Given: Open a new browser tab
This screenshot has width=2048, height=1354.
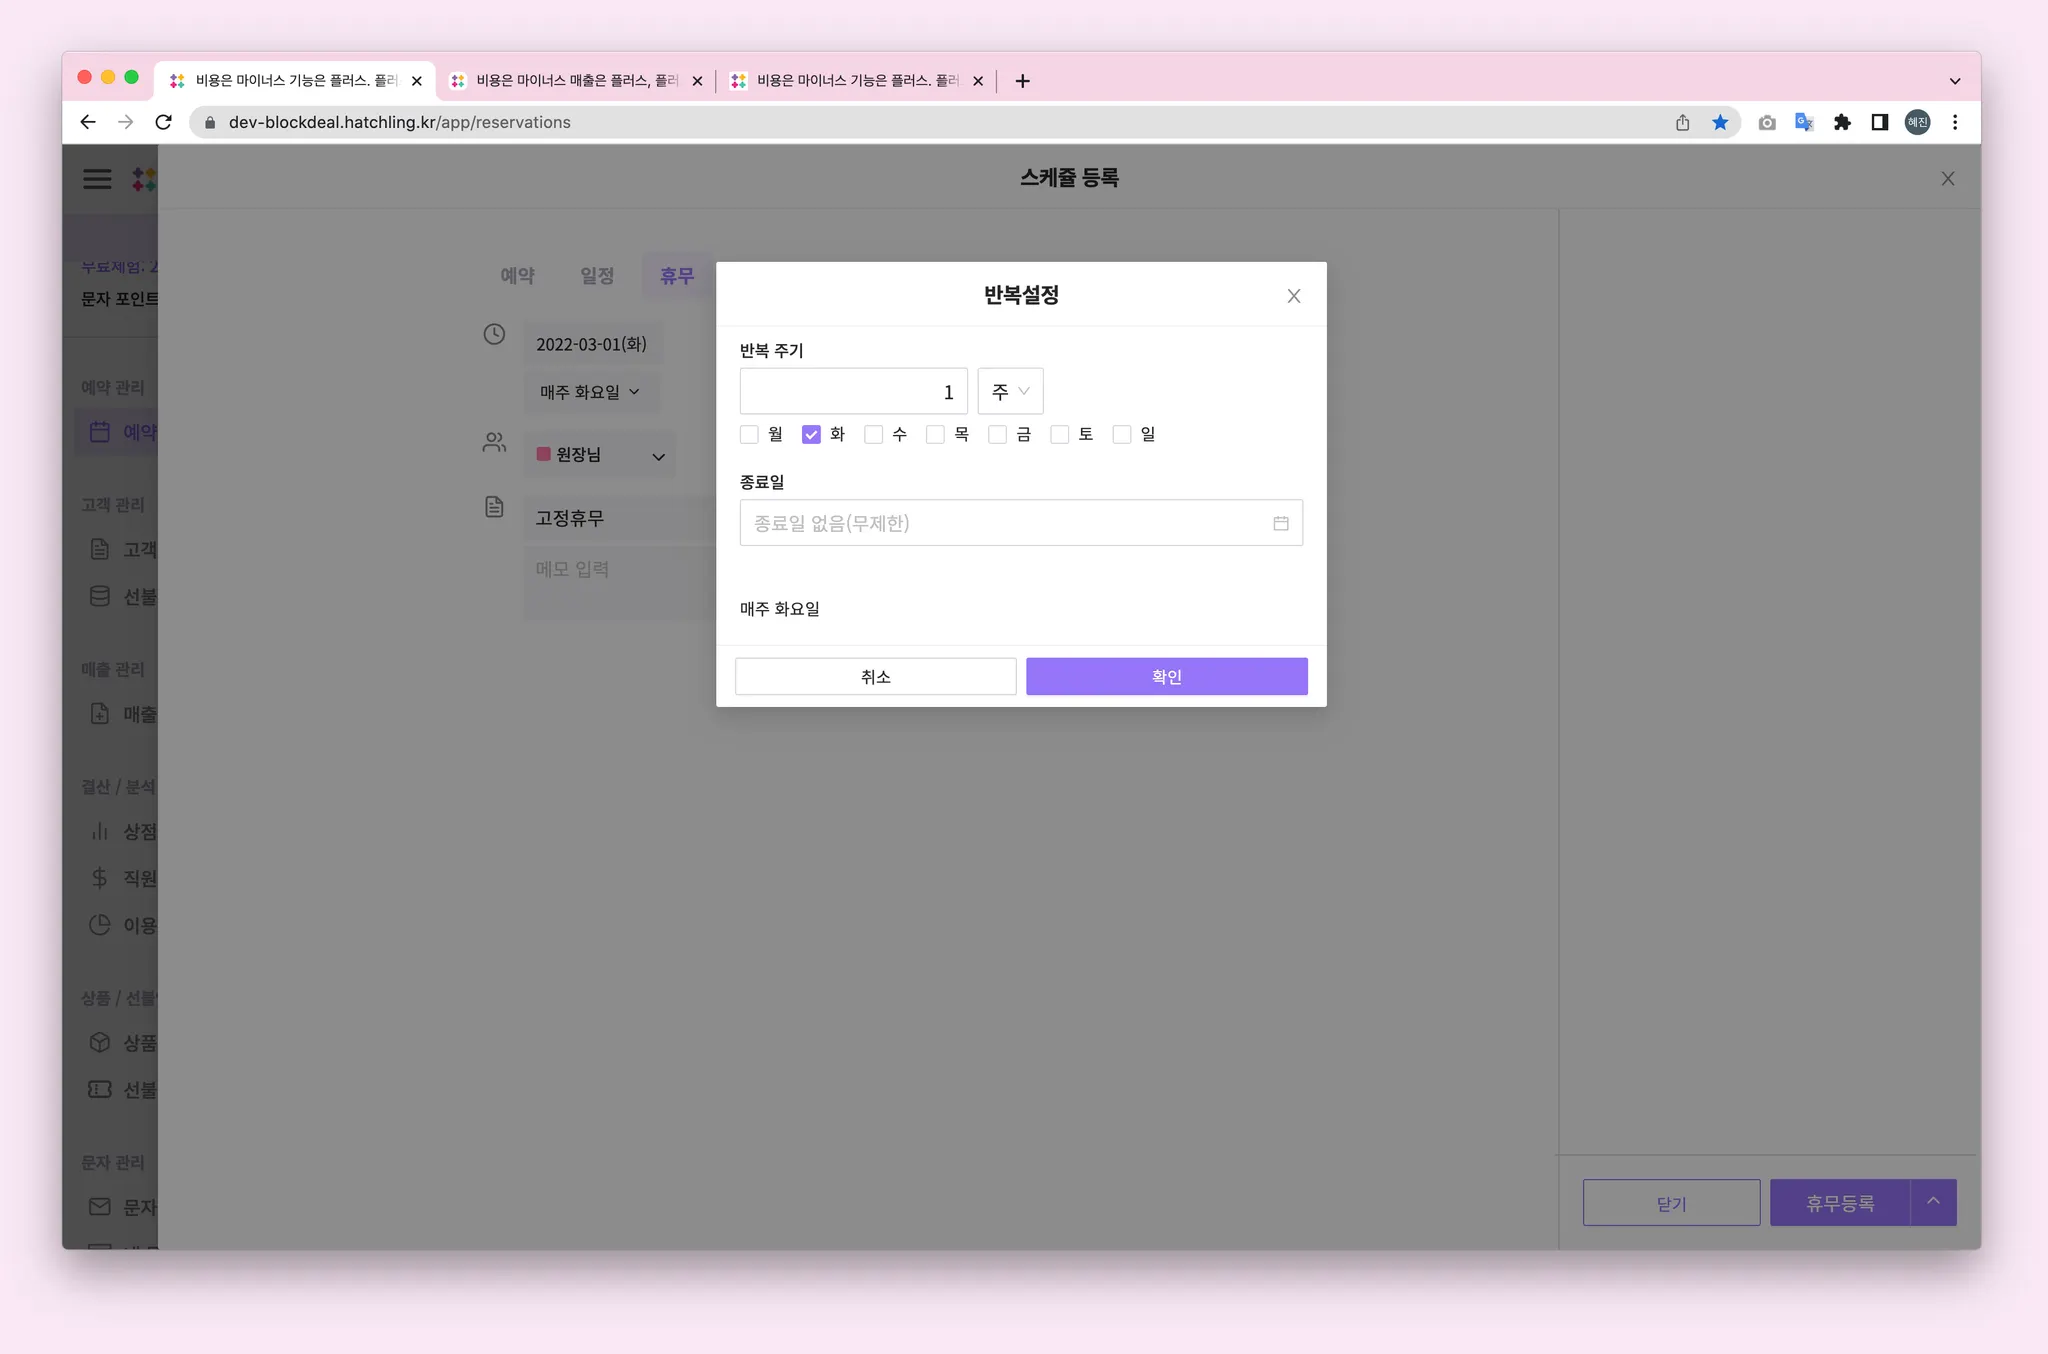Looking at the screenshot, I should point(1022,81).
